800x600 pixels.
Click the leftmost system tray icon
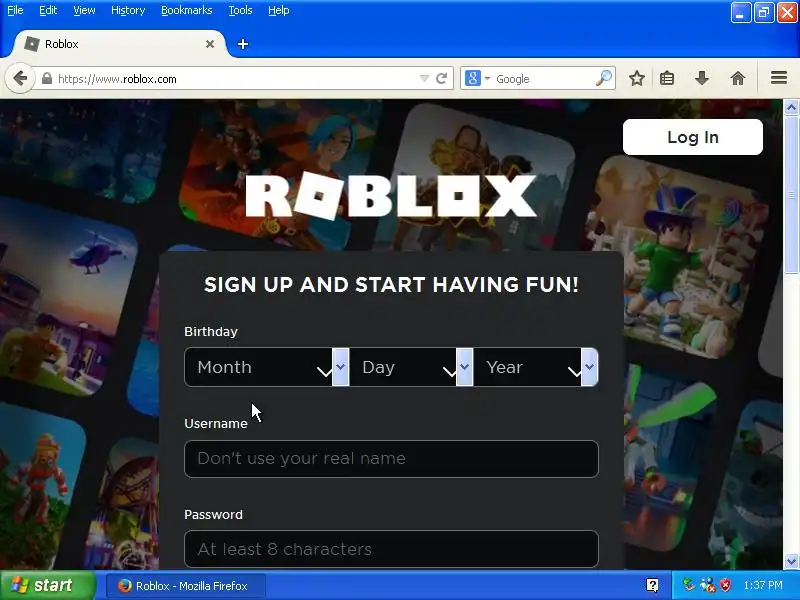[689, 585]
